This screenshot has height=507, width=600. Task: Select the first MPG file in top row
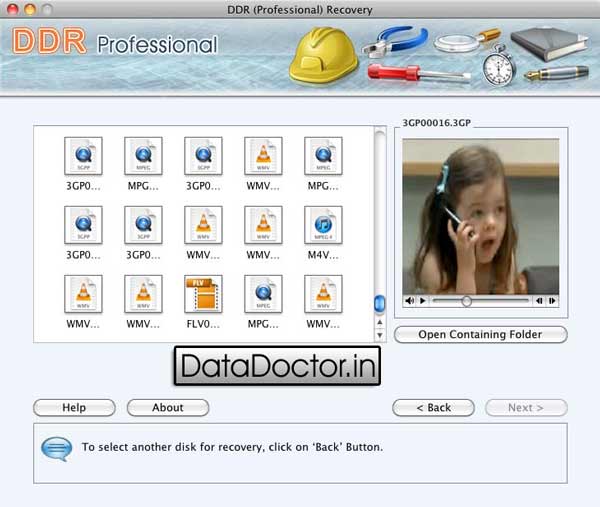pyautogui.click(x=143, y=156)
